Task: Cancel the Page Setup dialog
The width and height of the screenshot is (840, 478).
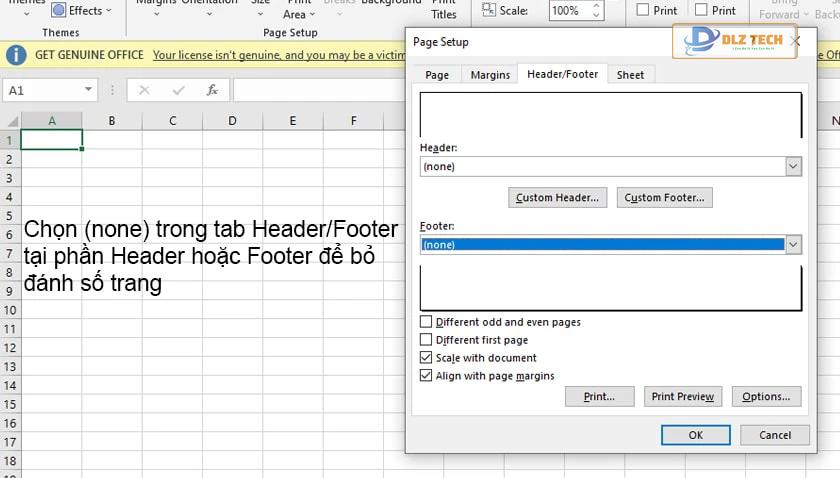Action: (x=775, y=435)
